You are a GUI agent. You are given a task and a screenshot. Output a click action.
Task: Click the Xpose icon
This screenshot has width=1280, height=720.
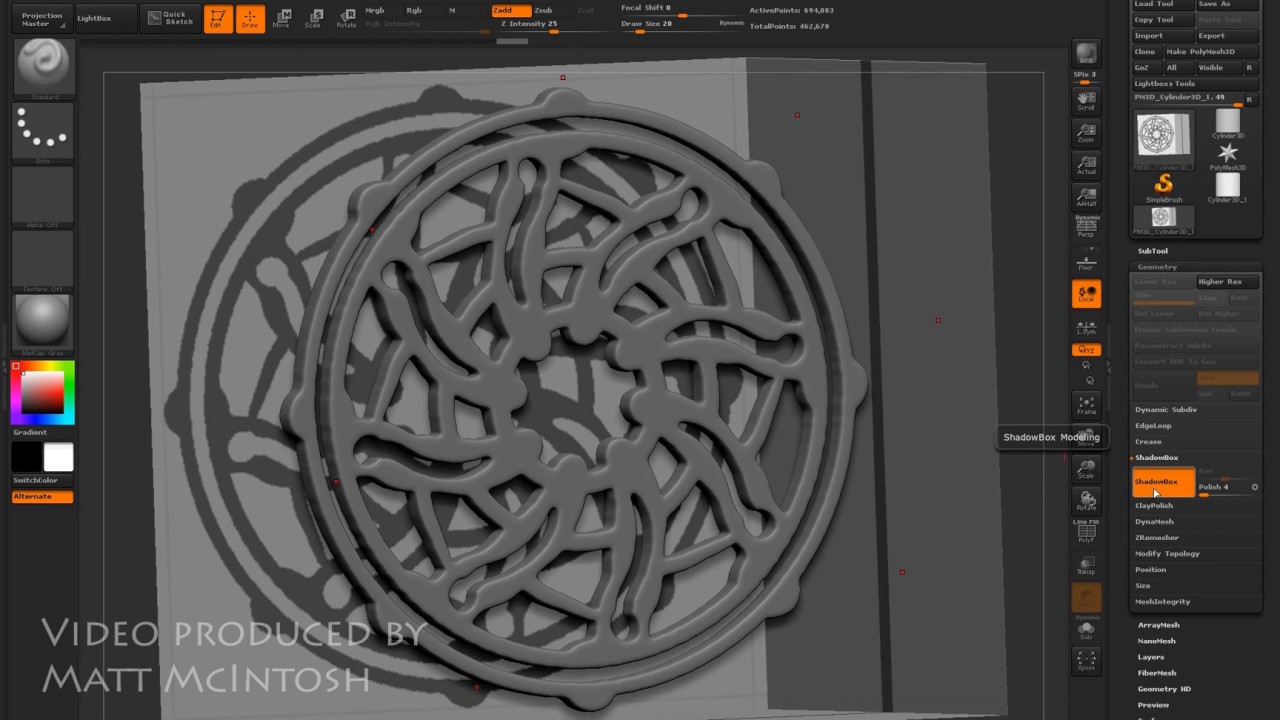click(x=1086, y=661)
